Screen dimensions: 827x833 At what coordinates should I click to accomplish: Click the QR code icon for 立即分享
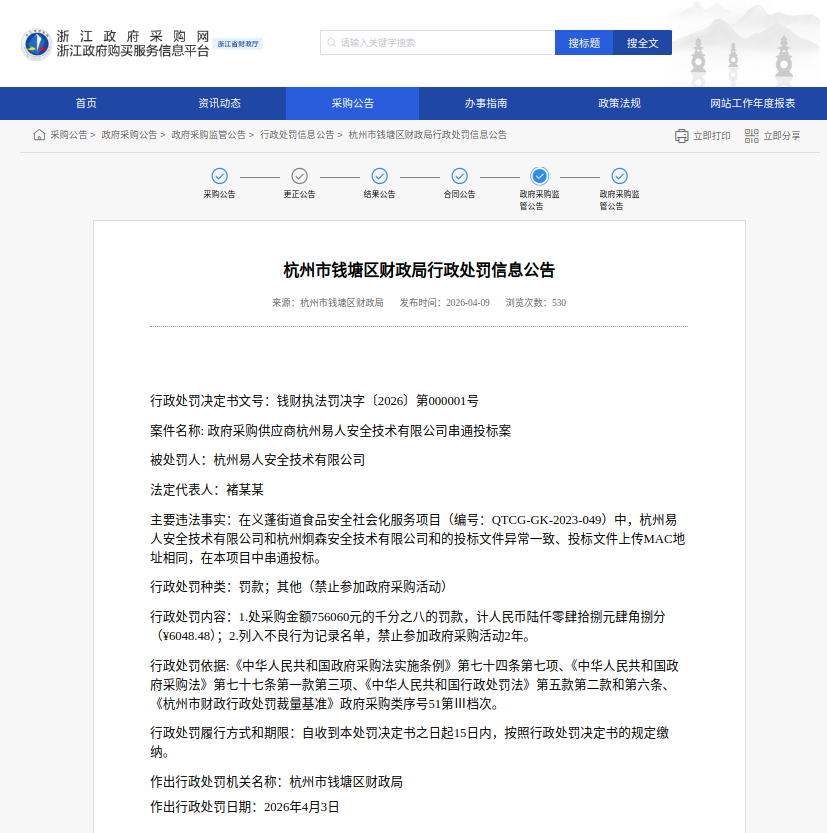tap(751, 136)
